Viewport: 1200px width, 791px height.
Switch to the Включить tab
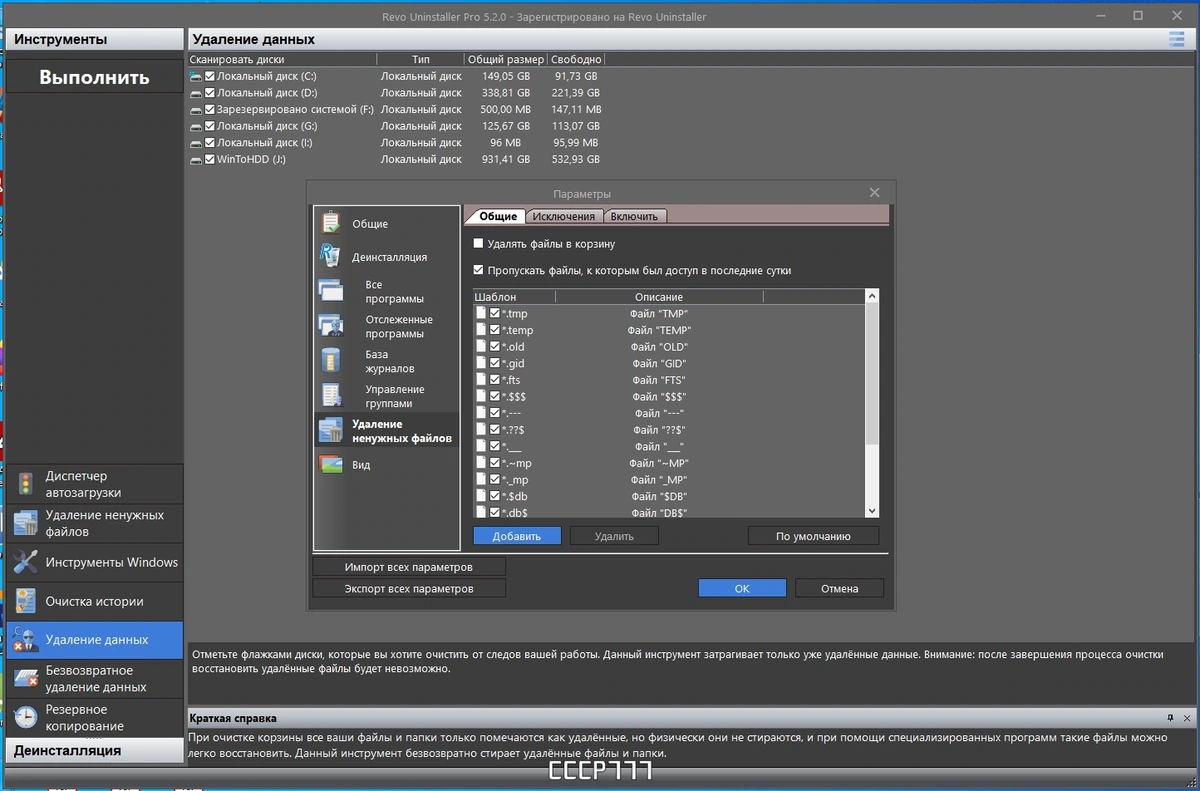coord(635,216)
